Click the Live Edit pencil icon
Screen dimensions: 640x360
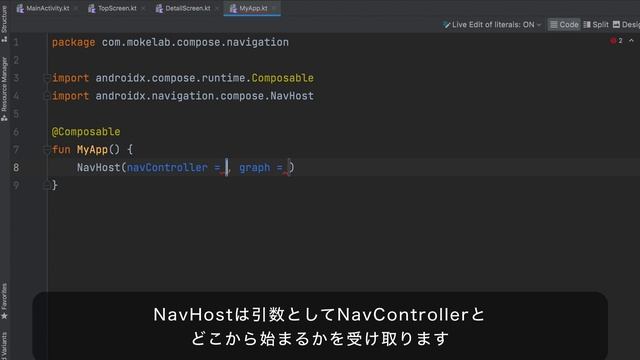447,25
